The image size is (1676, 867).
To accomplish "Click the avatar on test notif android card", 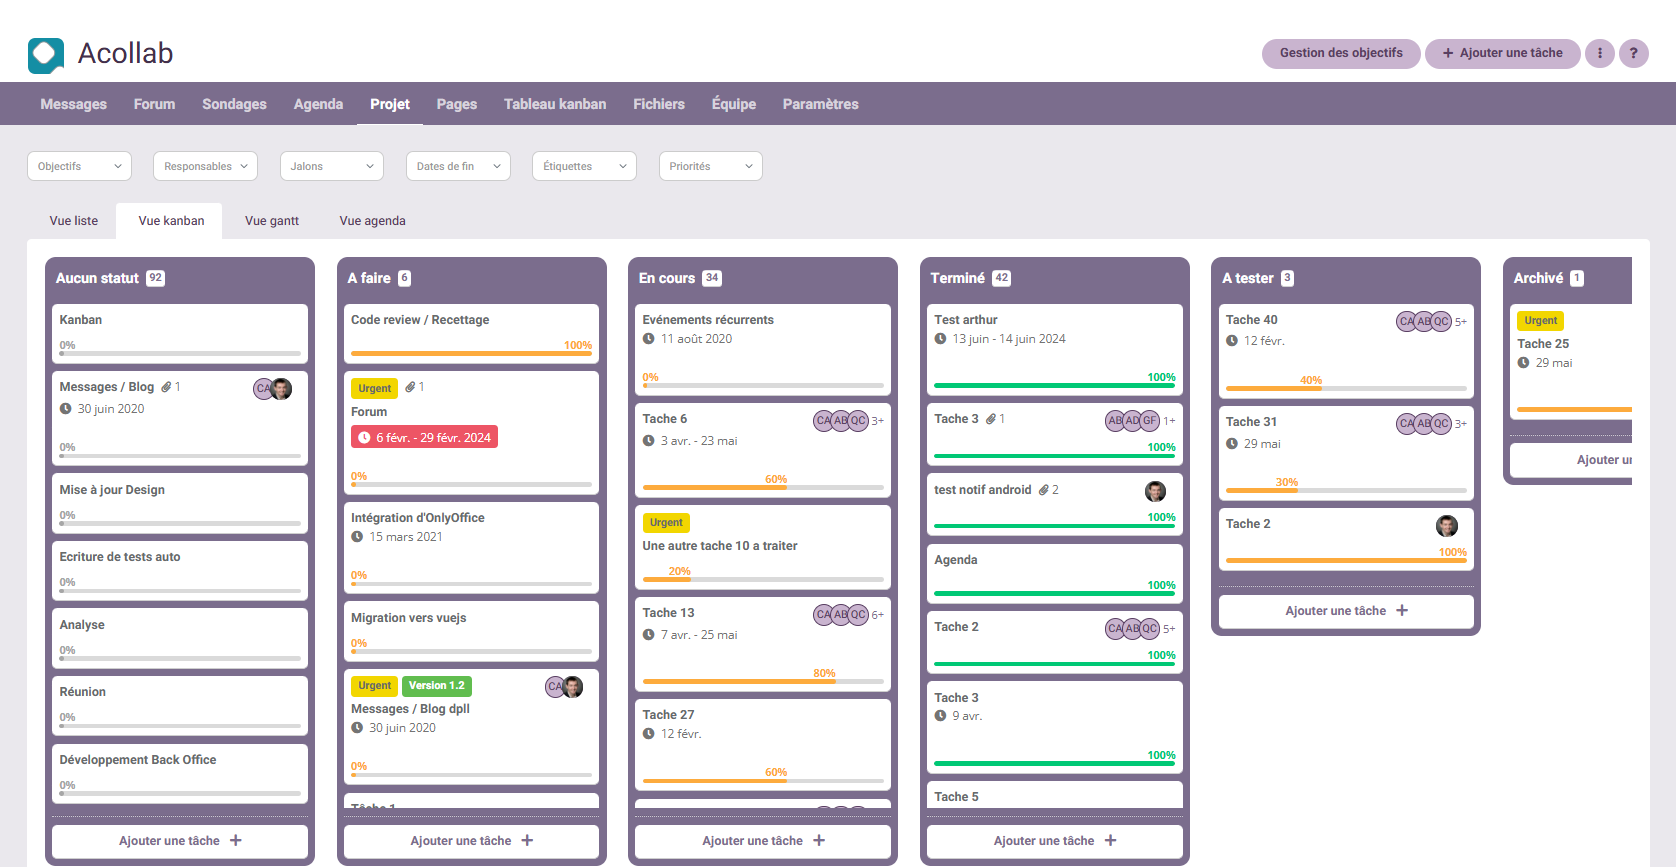I will (1155, 491).
